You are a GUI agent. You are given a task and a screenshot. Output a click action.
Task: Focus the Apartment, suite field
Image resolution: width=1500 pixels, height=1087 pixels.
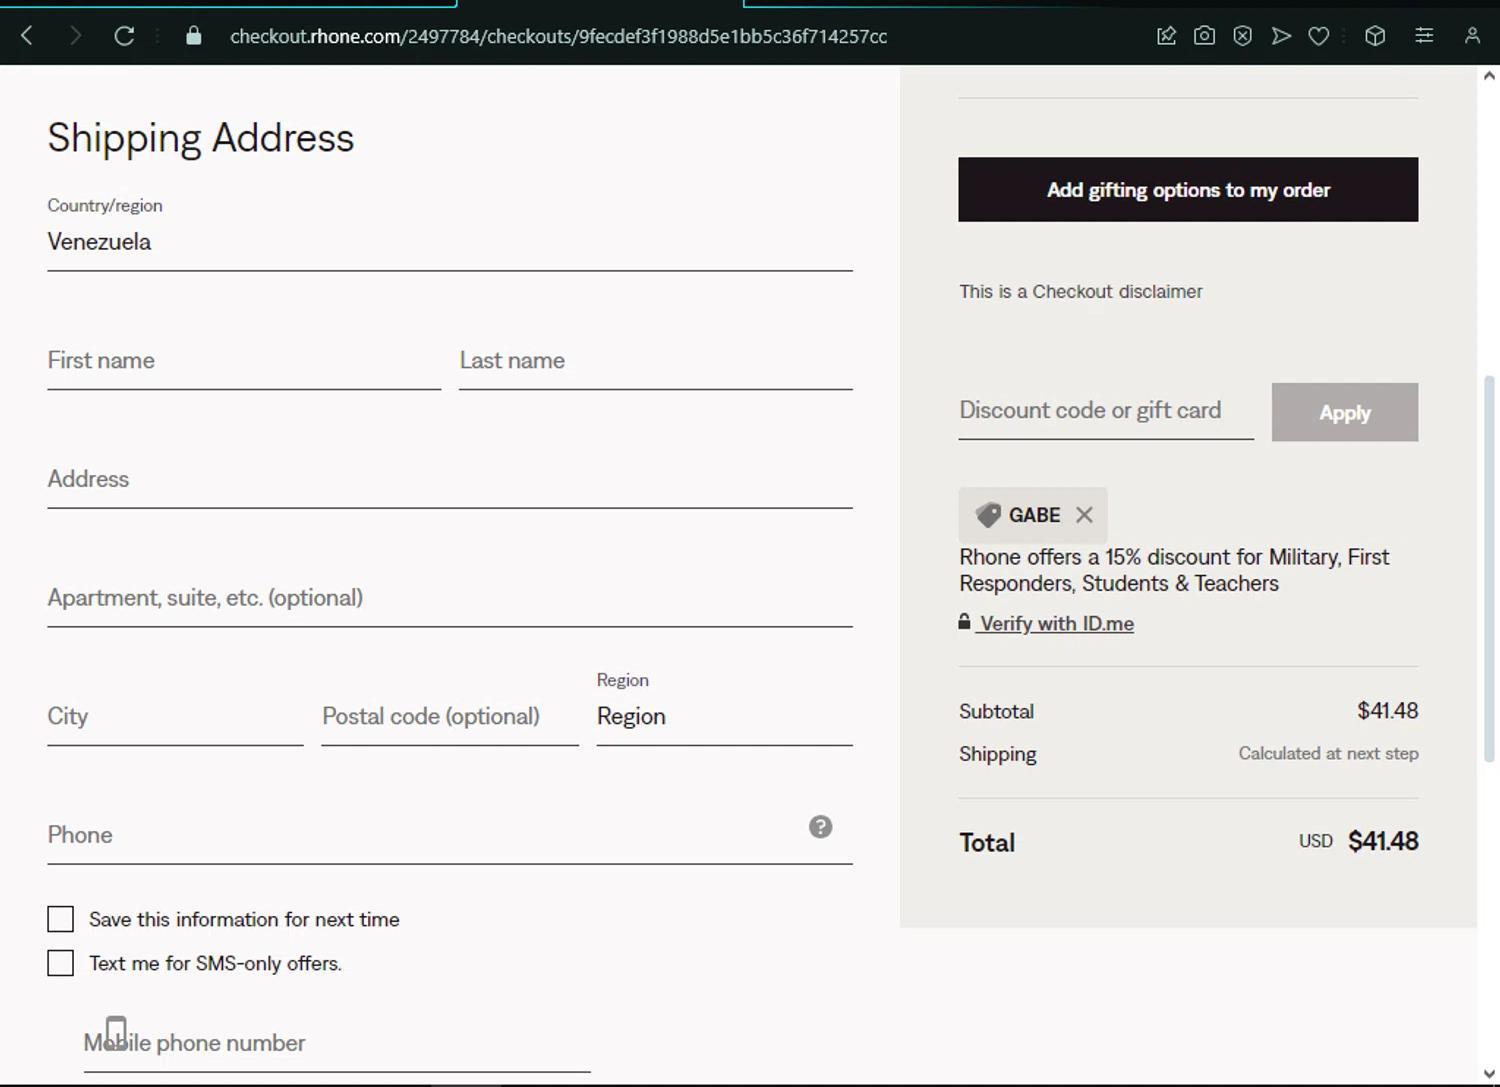[450, 598]
